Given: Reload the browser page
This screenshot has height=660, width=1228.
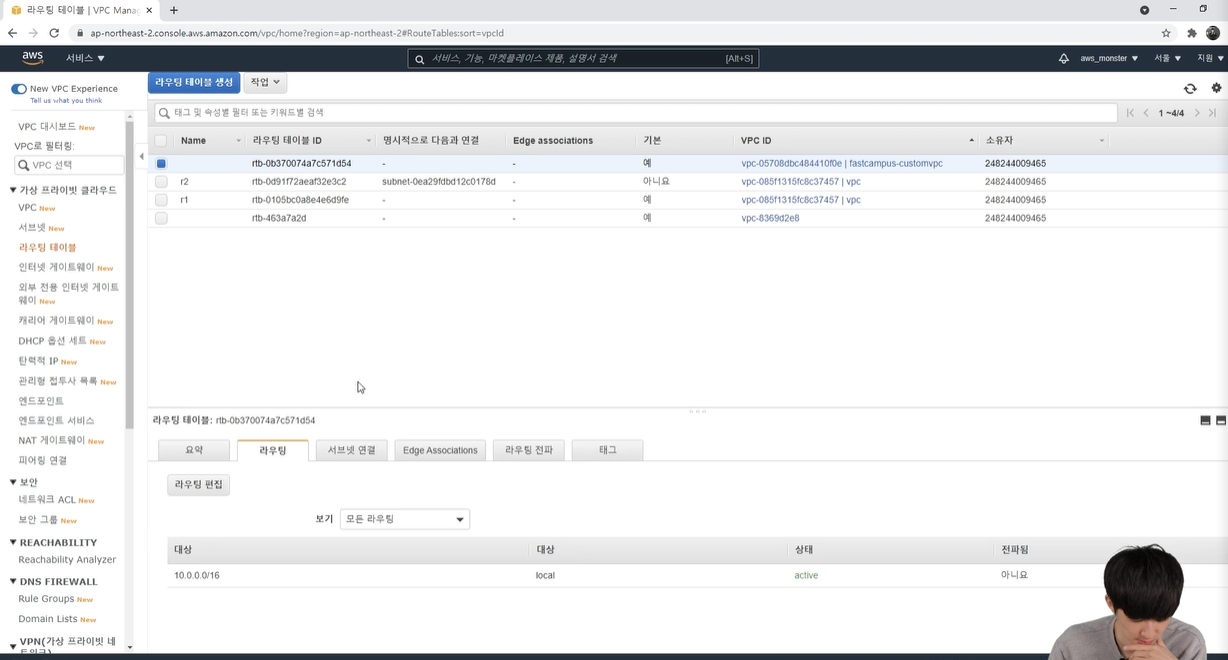Looking at the screenshot, I should 54,33.
